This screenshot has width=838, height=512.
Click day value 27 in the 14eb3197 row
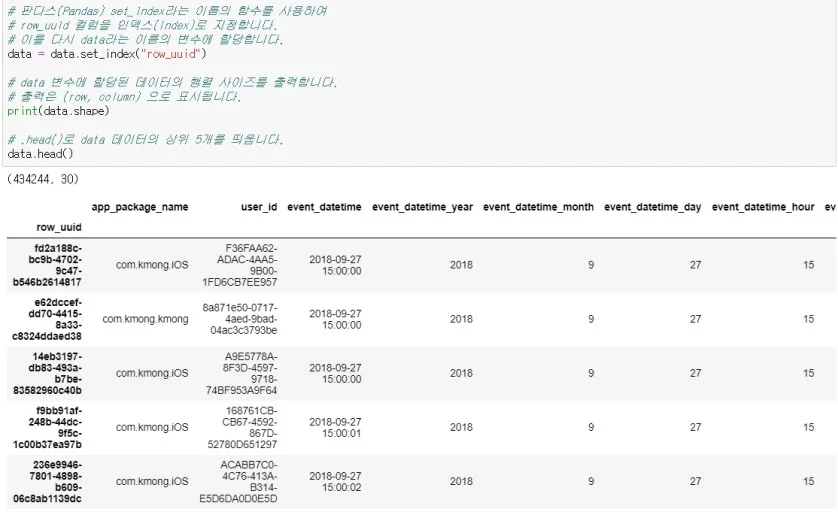click(x=695, y=373)
